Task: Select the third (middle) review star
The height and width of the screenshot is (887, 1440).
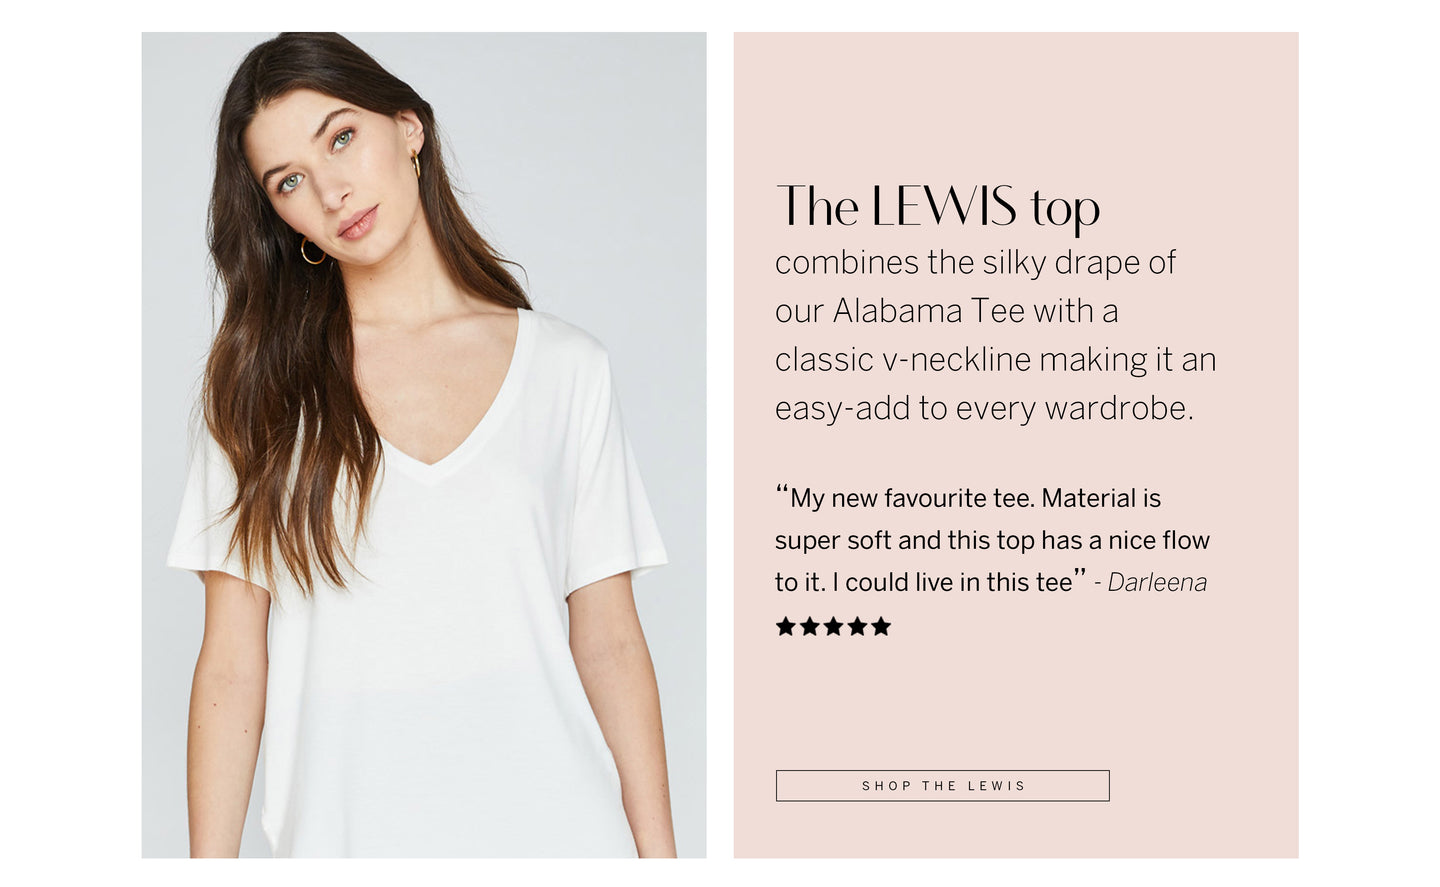Action: (x=833, y=626)
